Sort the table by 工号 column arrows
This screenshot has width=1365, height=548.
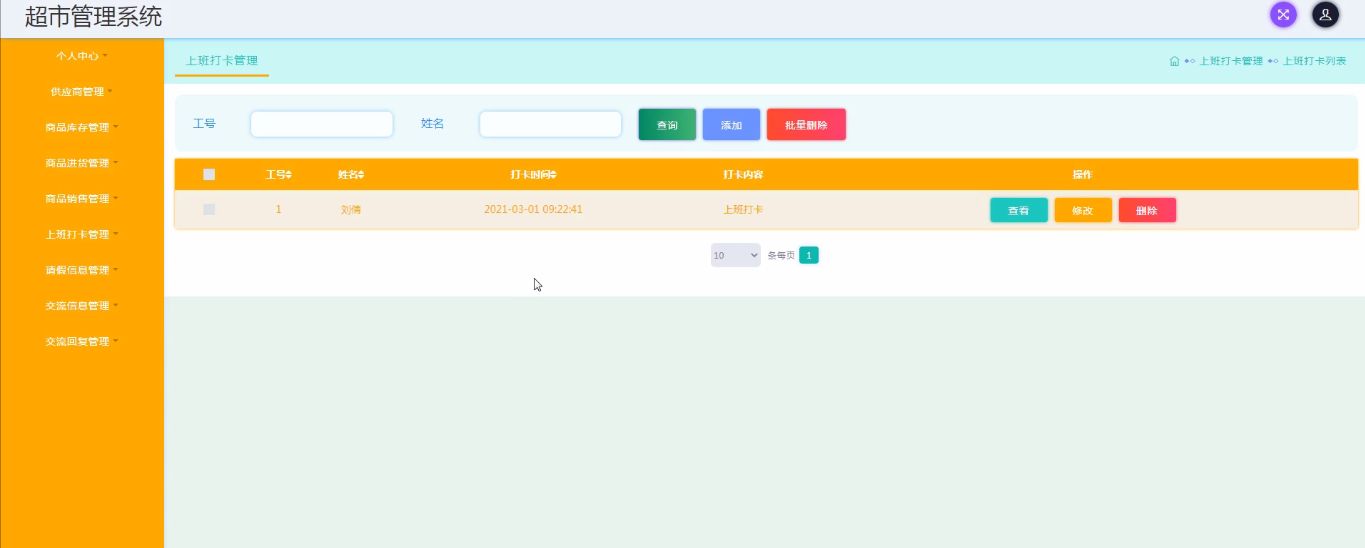(x=288, y=175)
